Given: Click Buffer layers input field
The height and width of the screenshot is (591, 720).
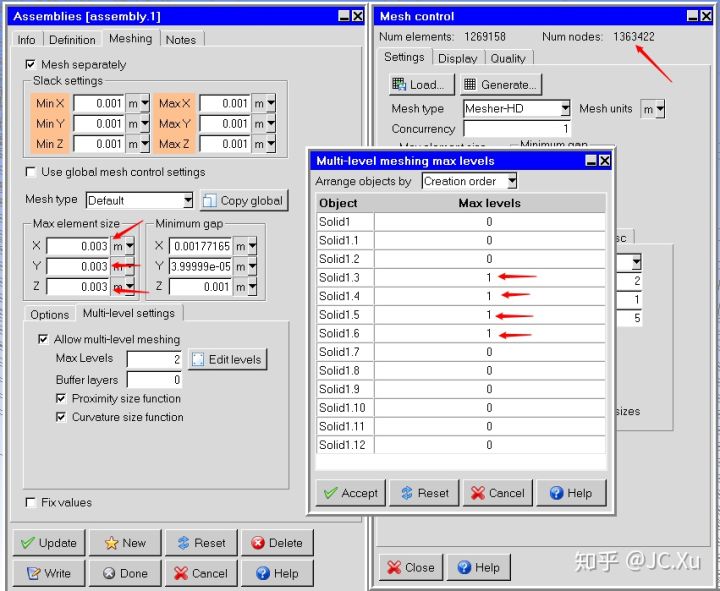Looking at the screenshot, I should tap(154, 380).
